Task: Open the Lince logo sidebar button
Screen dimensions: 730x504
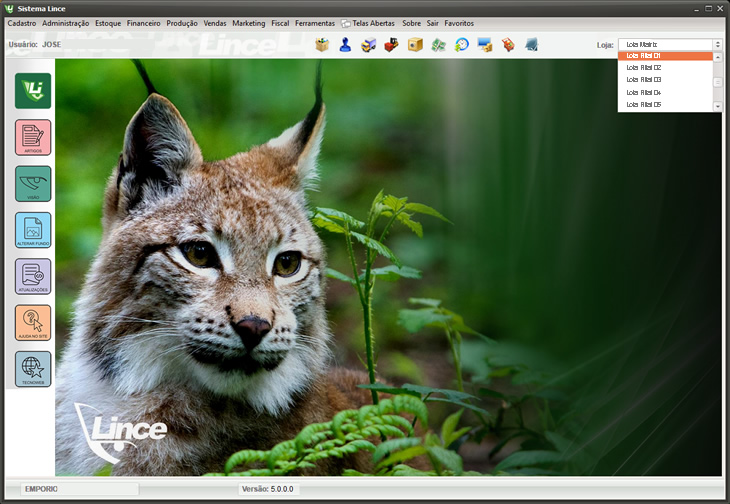Action: pos(33,91)
